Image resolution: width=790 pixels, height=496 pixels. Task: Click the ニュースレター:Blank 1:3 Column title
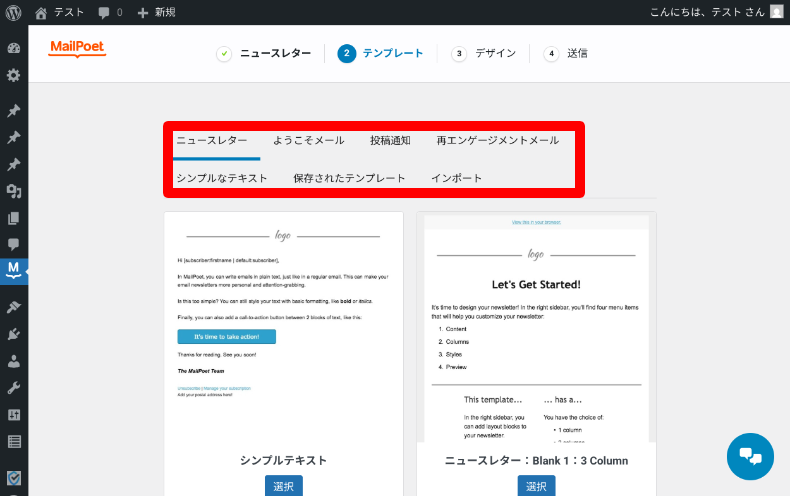click(537, 461)
